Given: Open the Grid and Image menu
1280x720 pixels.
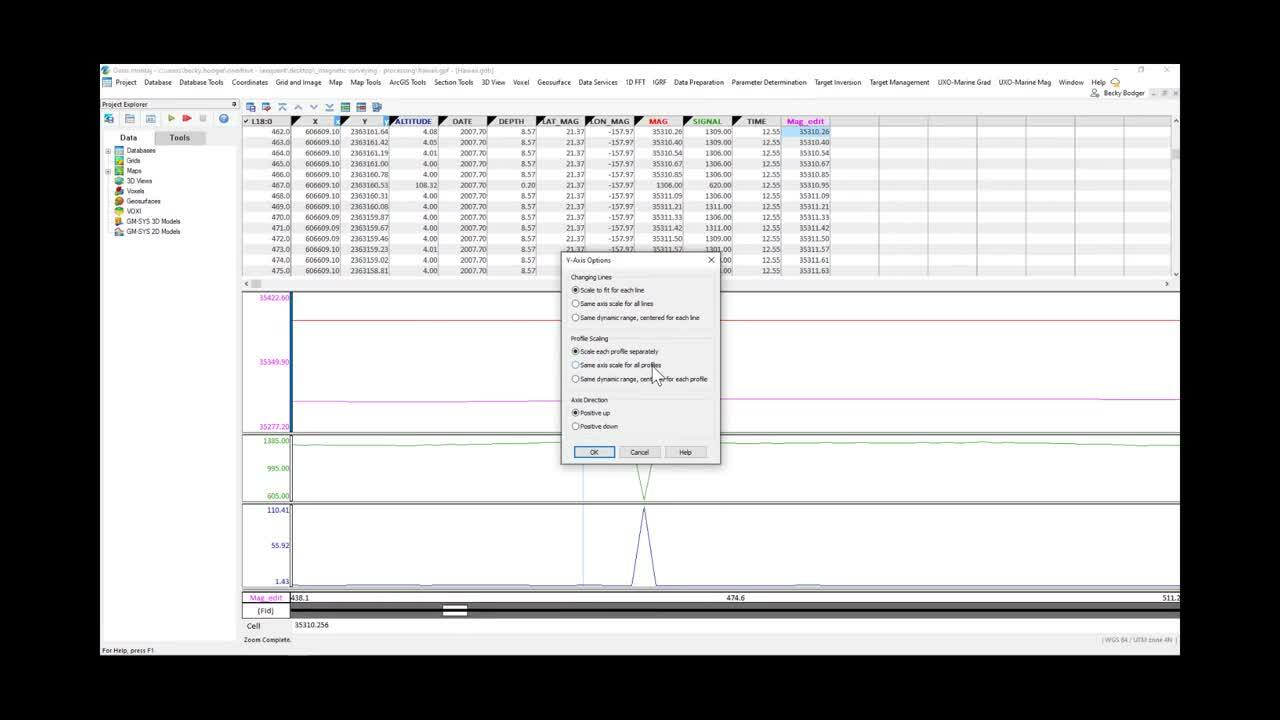Looking at the screenshot, I should pyautogui.click(x=299, y=82).
